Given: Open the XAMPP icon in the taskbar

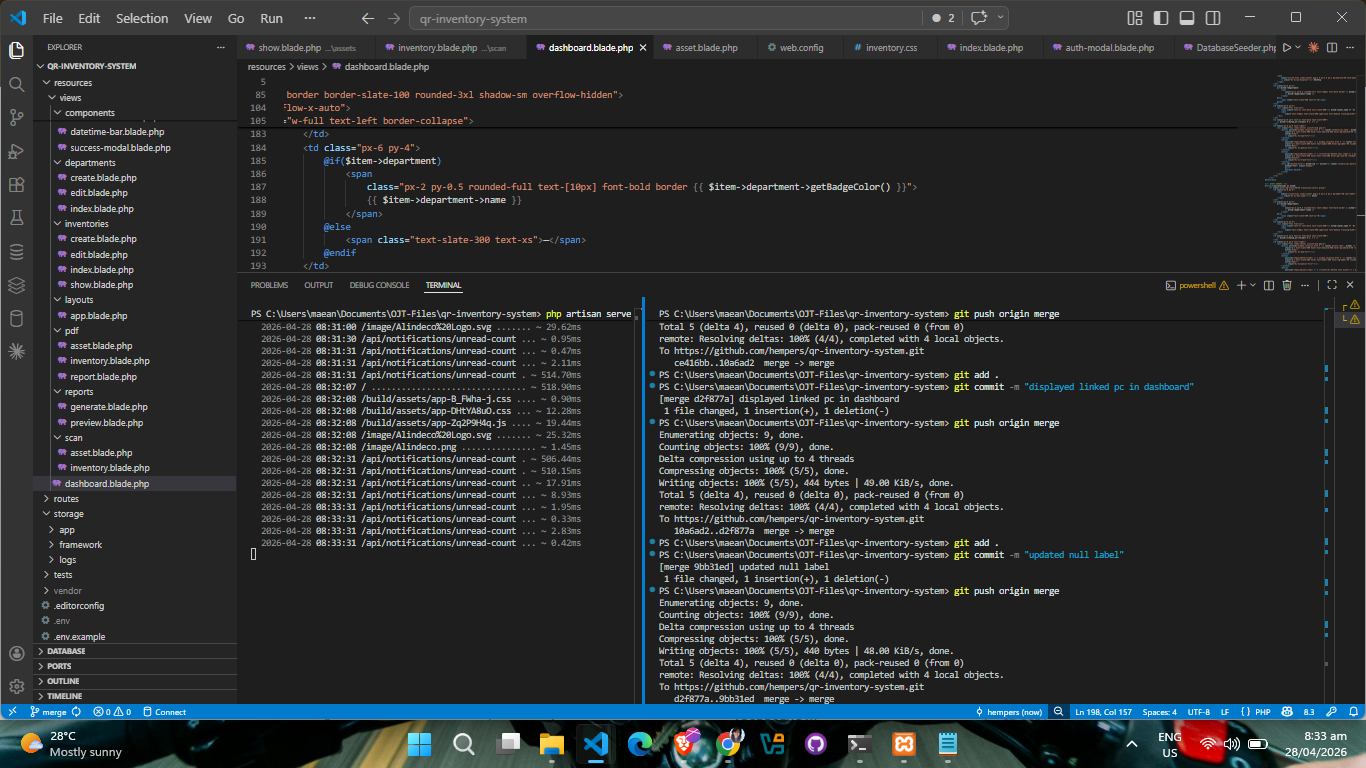Looking at the screenshot, I should [903, 744].
